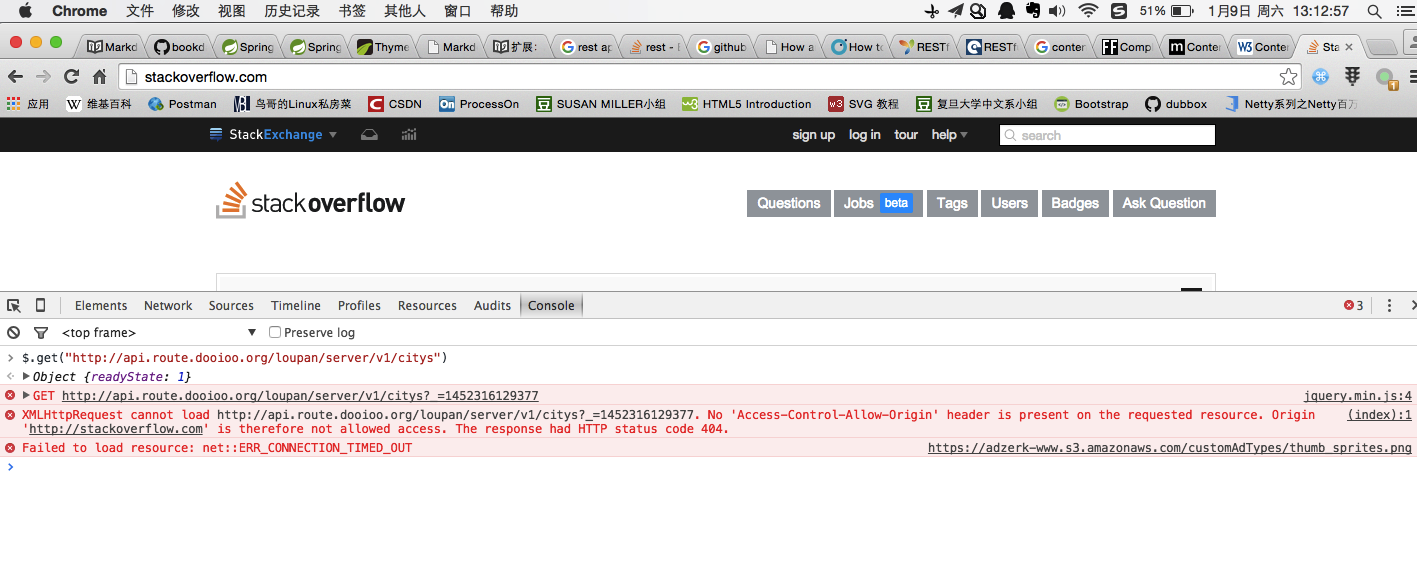Screen dimensions: 1417x575
Task: Clear console with the circle-slash icon
Action: tap(13, 332)
